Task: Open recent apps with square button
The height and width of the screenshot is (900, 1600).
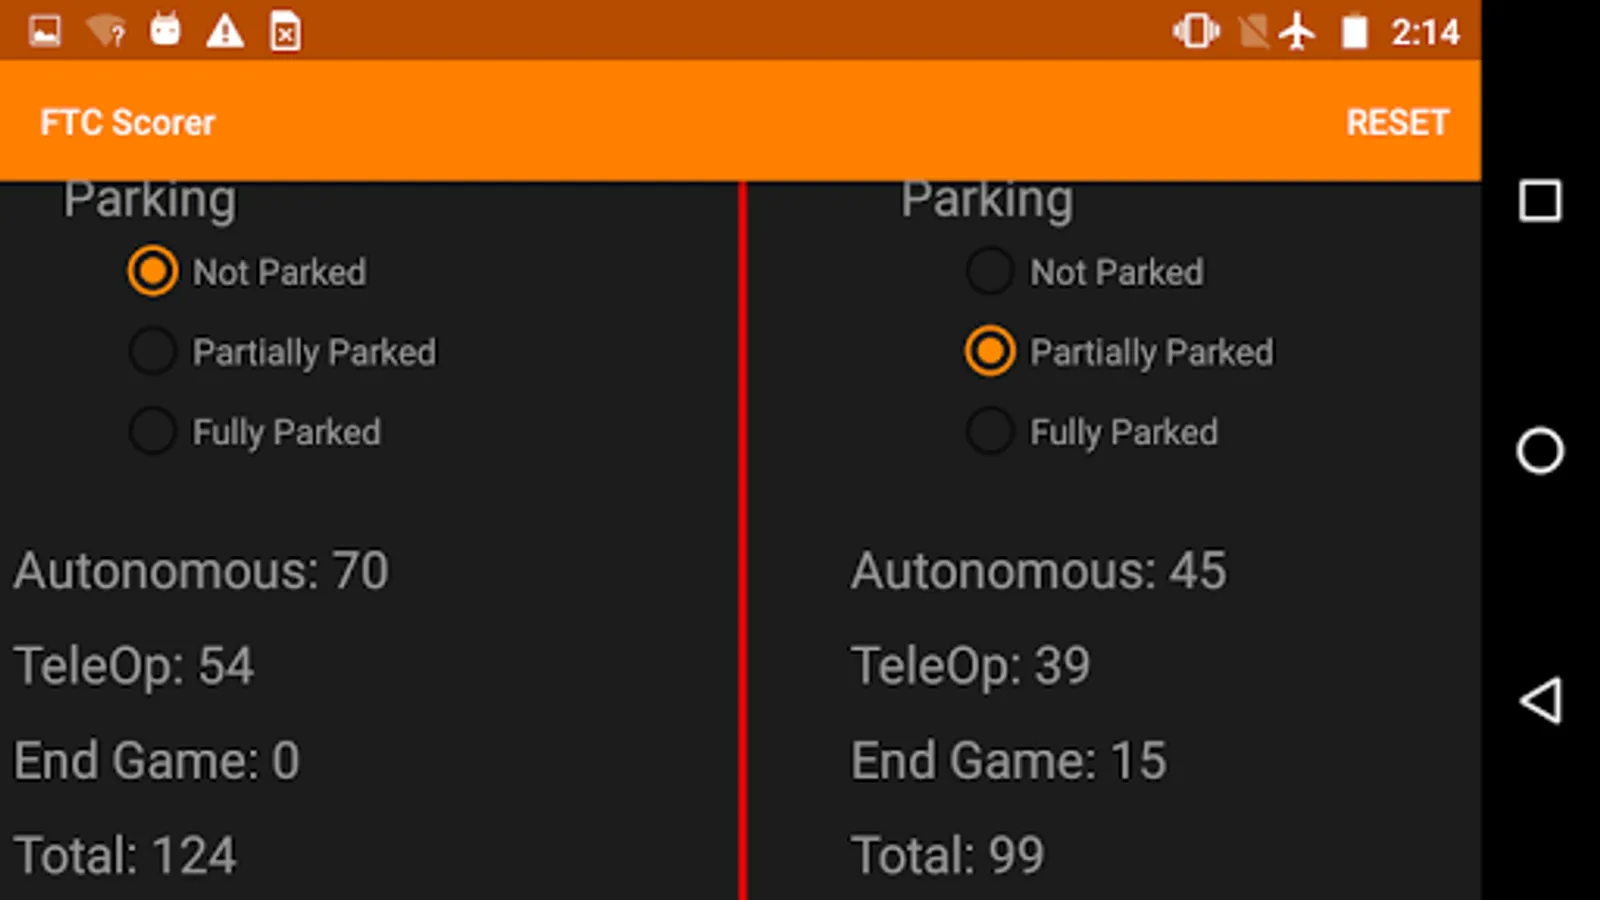Action: click(x=1540, y=201)
